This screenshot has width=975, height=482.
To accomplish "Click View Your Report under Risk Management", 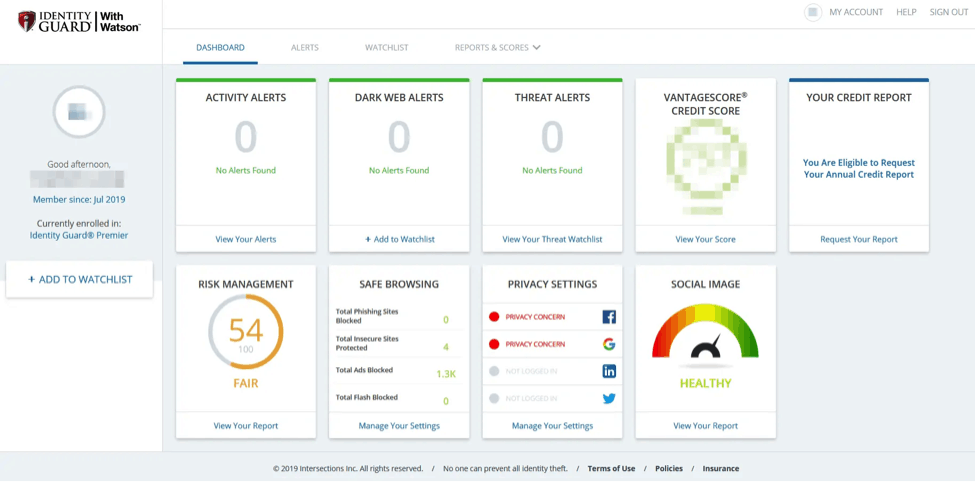I will pos(246,426).
